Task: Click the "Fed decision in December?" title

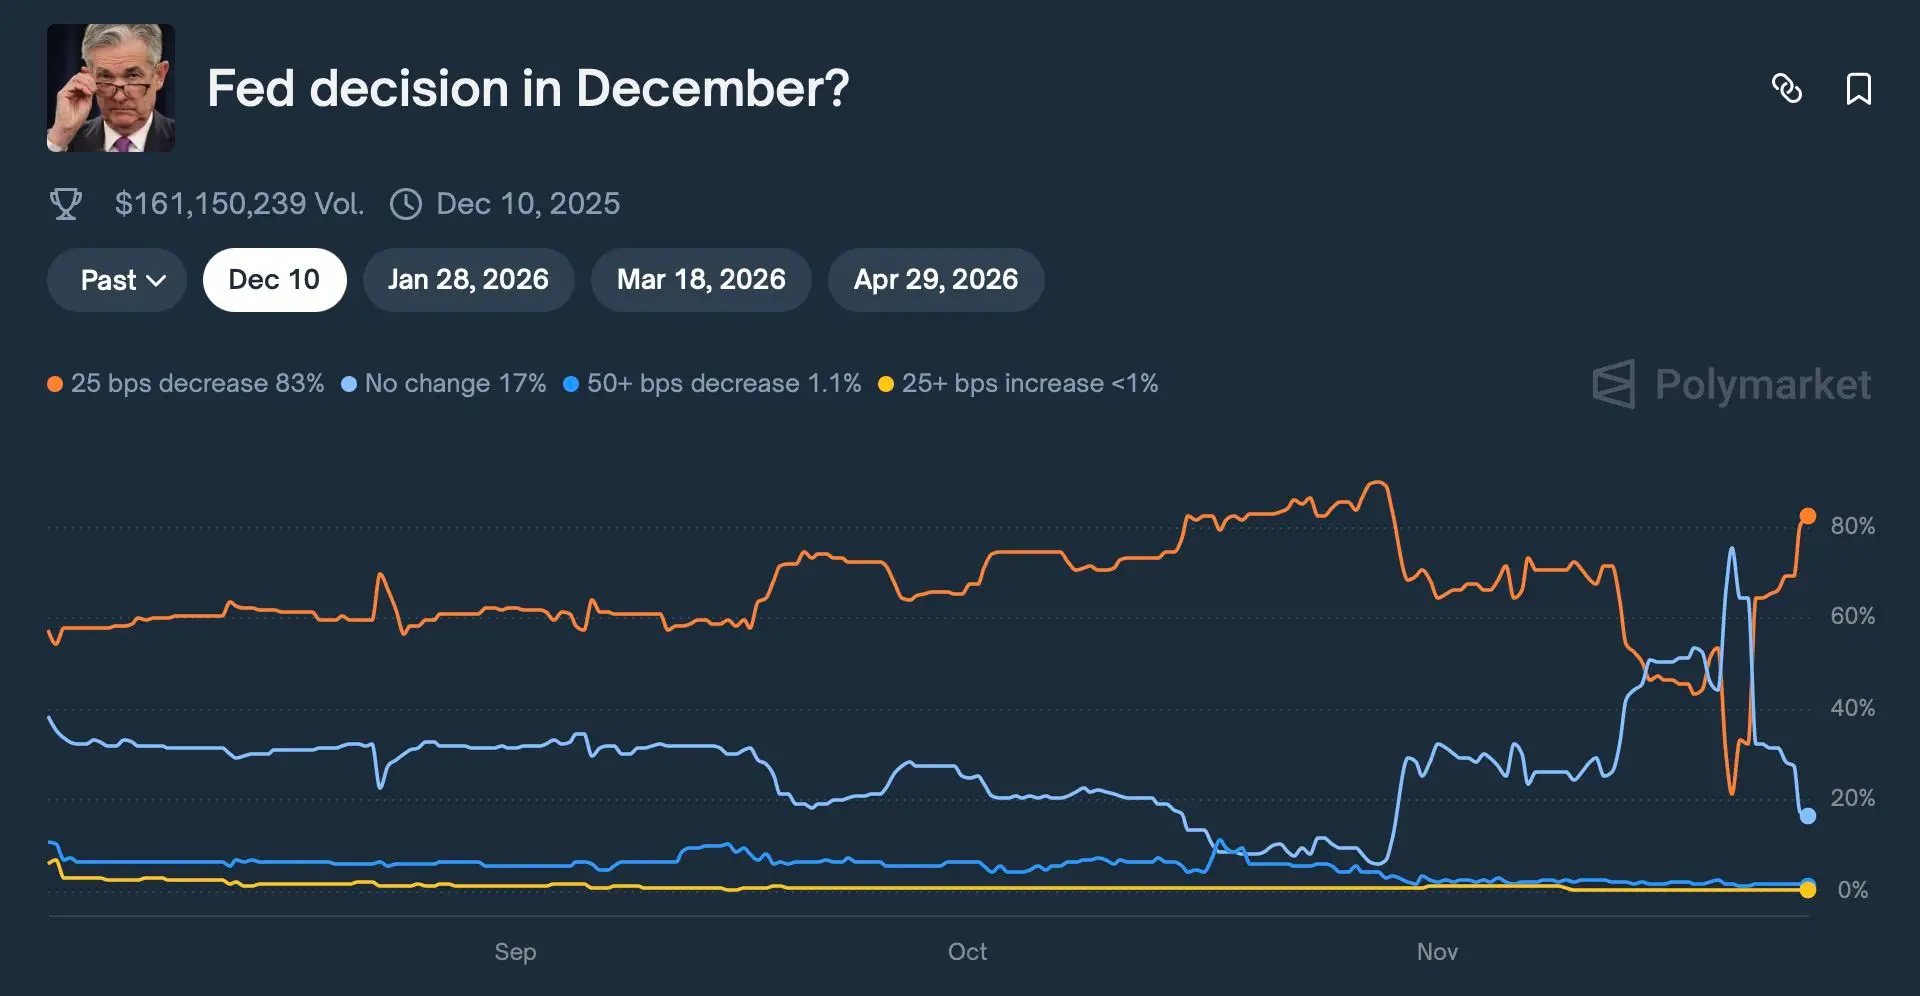Action: point(528,88)
